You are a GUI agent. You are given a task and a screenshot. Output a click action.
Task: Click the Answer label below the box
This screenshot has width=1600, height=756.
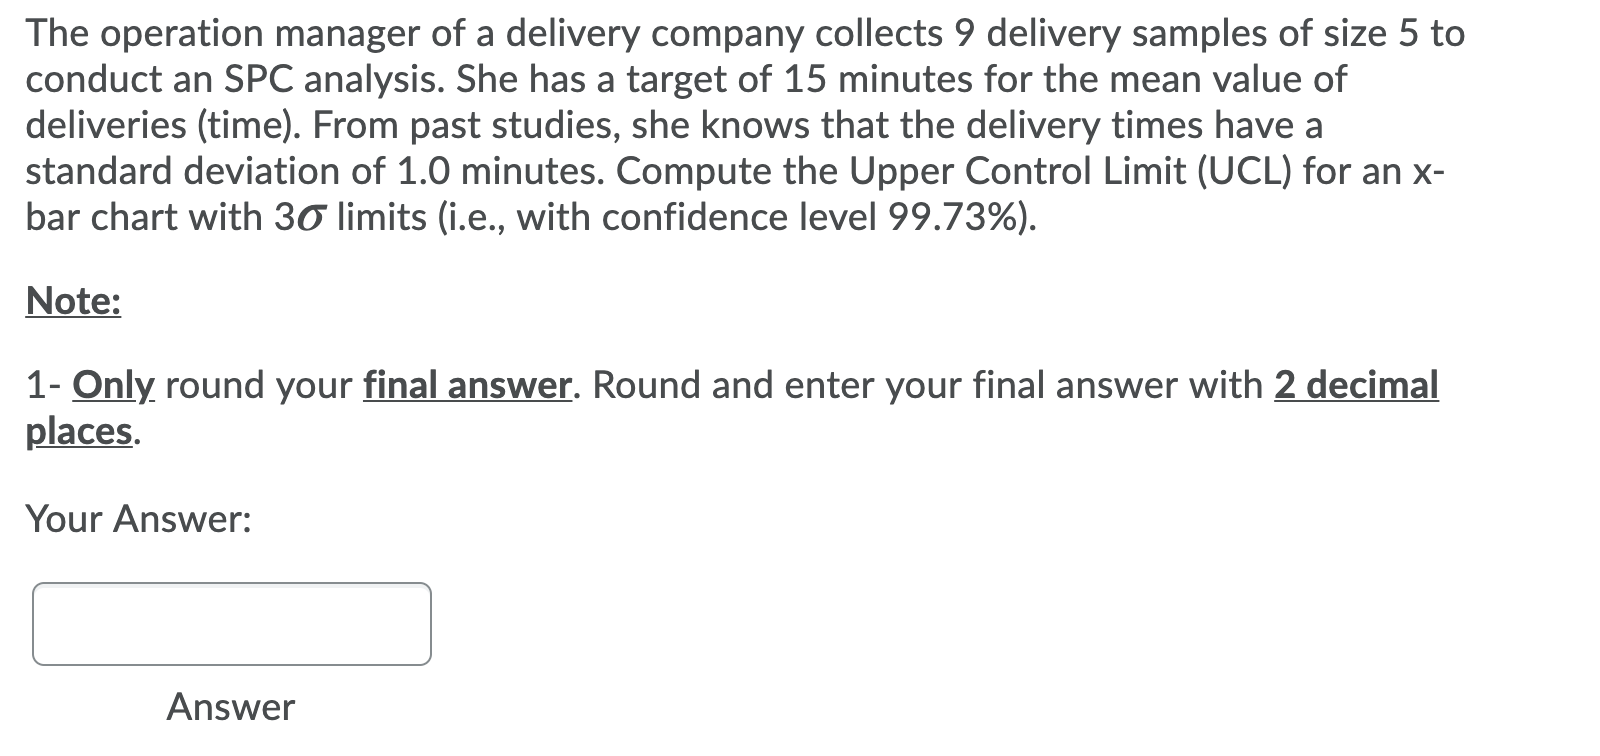tap(231, 707)
